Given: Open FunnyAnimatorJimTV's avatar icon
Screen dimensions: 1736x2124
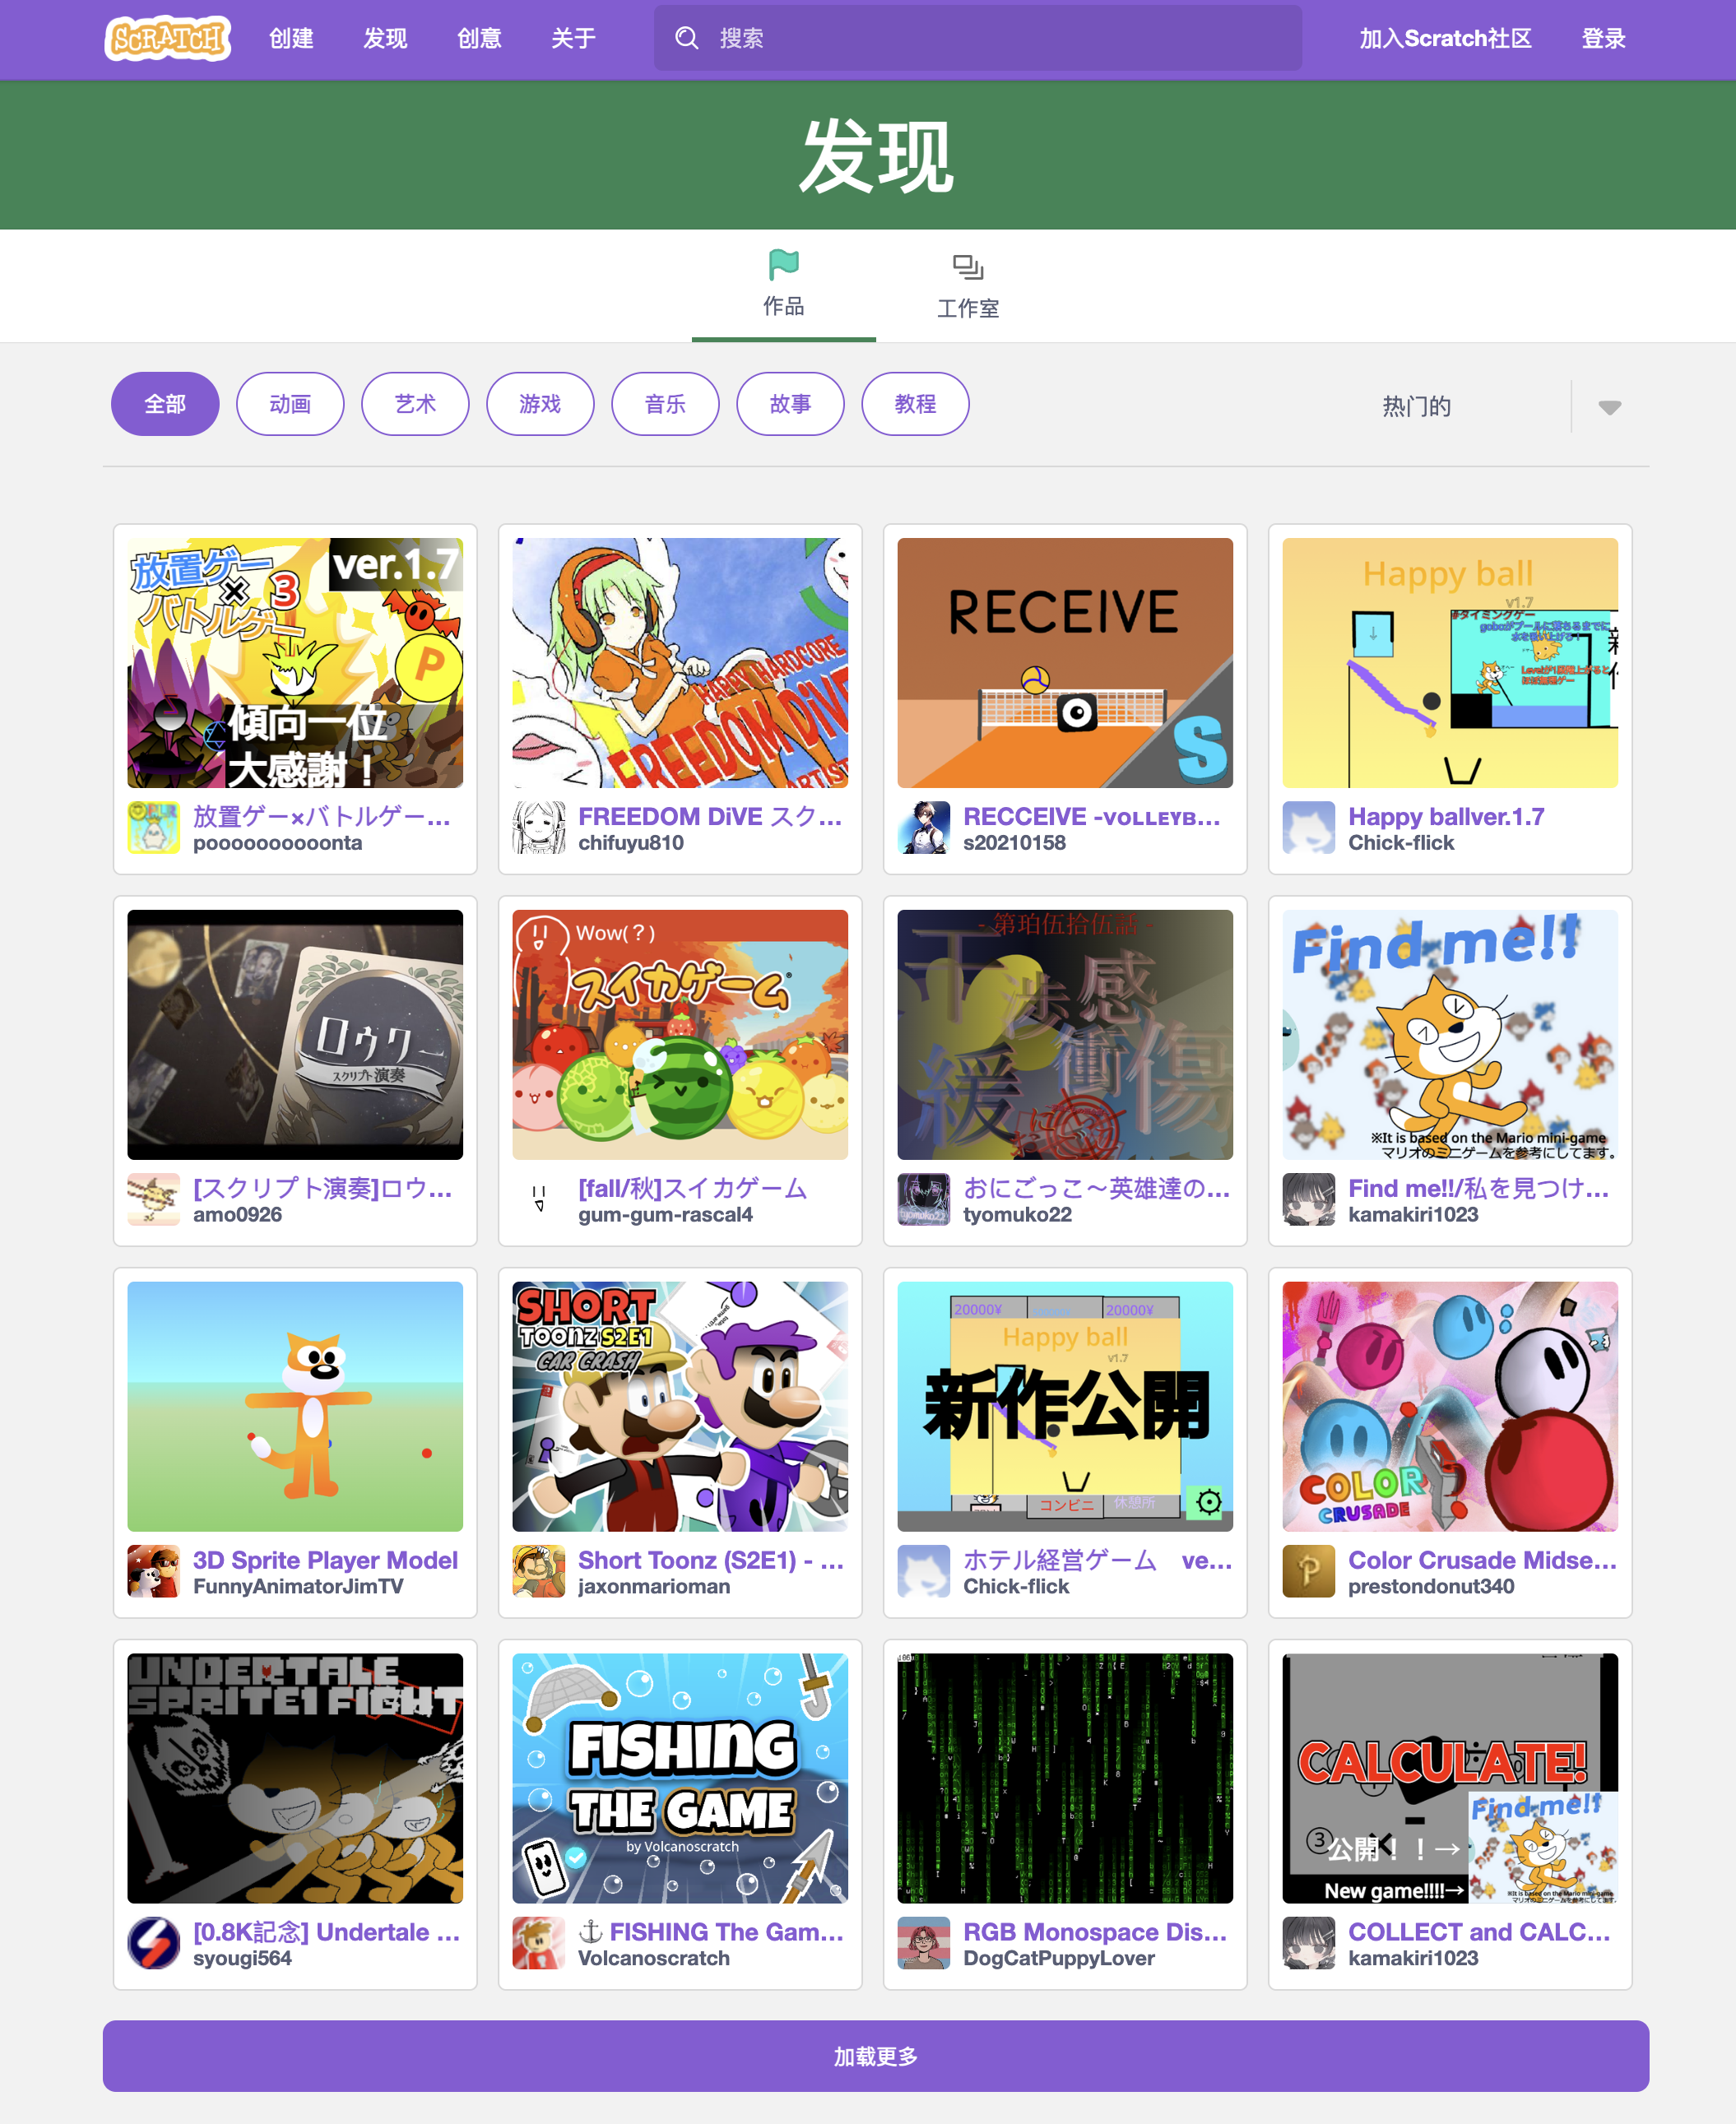Looking at the screenshot, I should 153,1571.
